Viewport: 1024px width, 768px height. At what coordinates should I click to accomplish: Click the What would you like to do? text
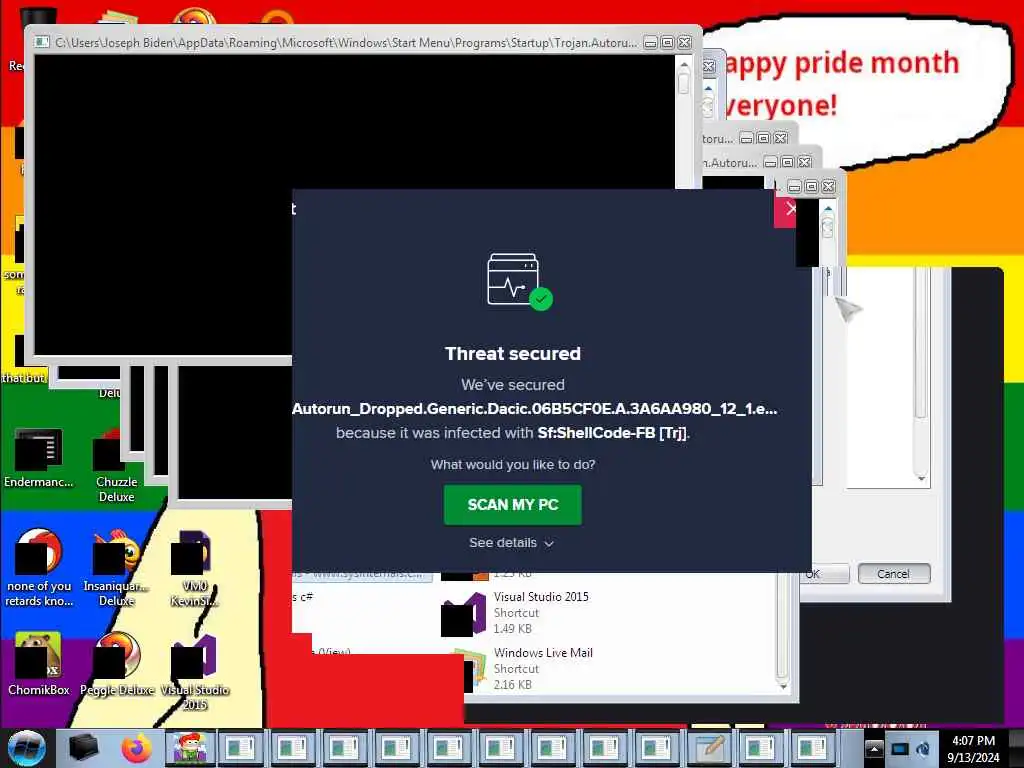point(513,464)
